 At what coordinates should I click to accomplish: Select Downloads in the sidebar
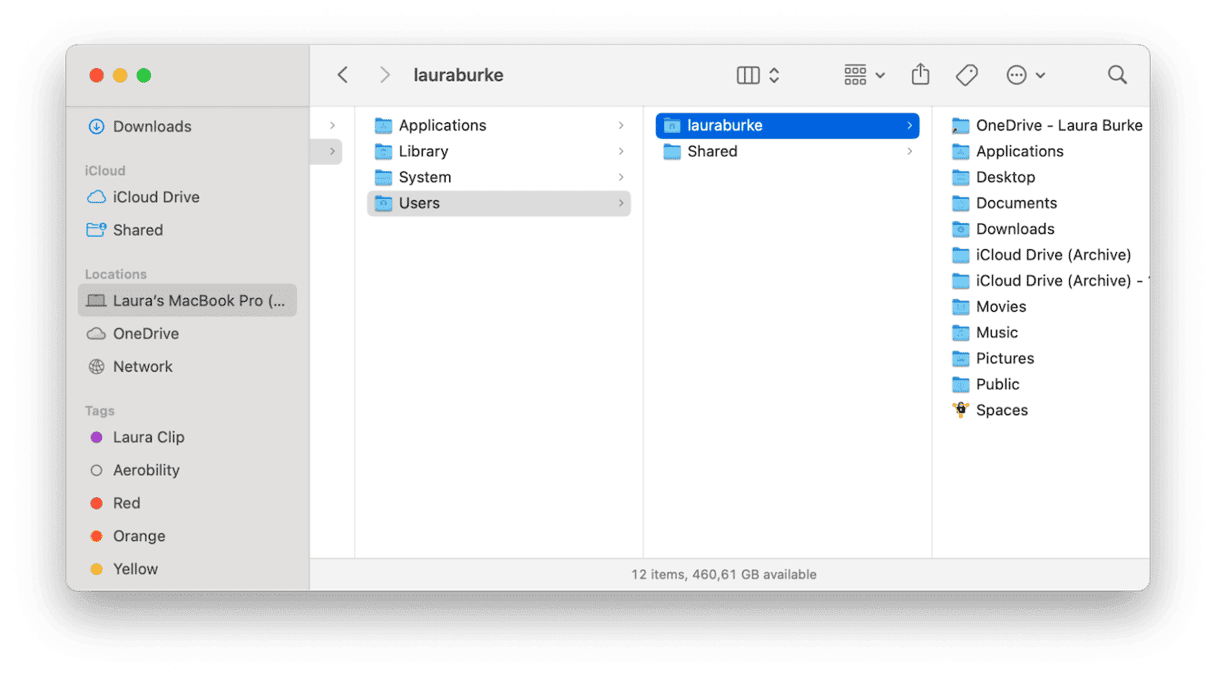[x=152, y=126]
